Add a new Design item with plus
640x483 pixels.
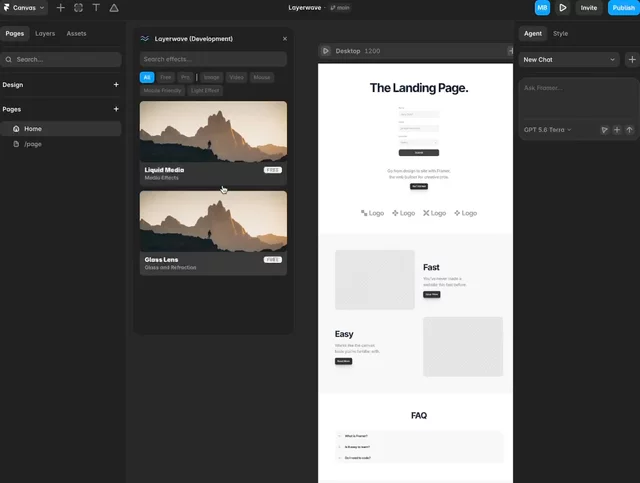point(116,85)
